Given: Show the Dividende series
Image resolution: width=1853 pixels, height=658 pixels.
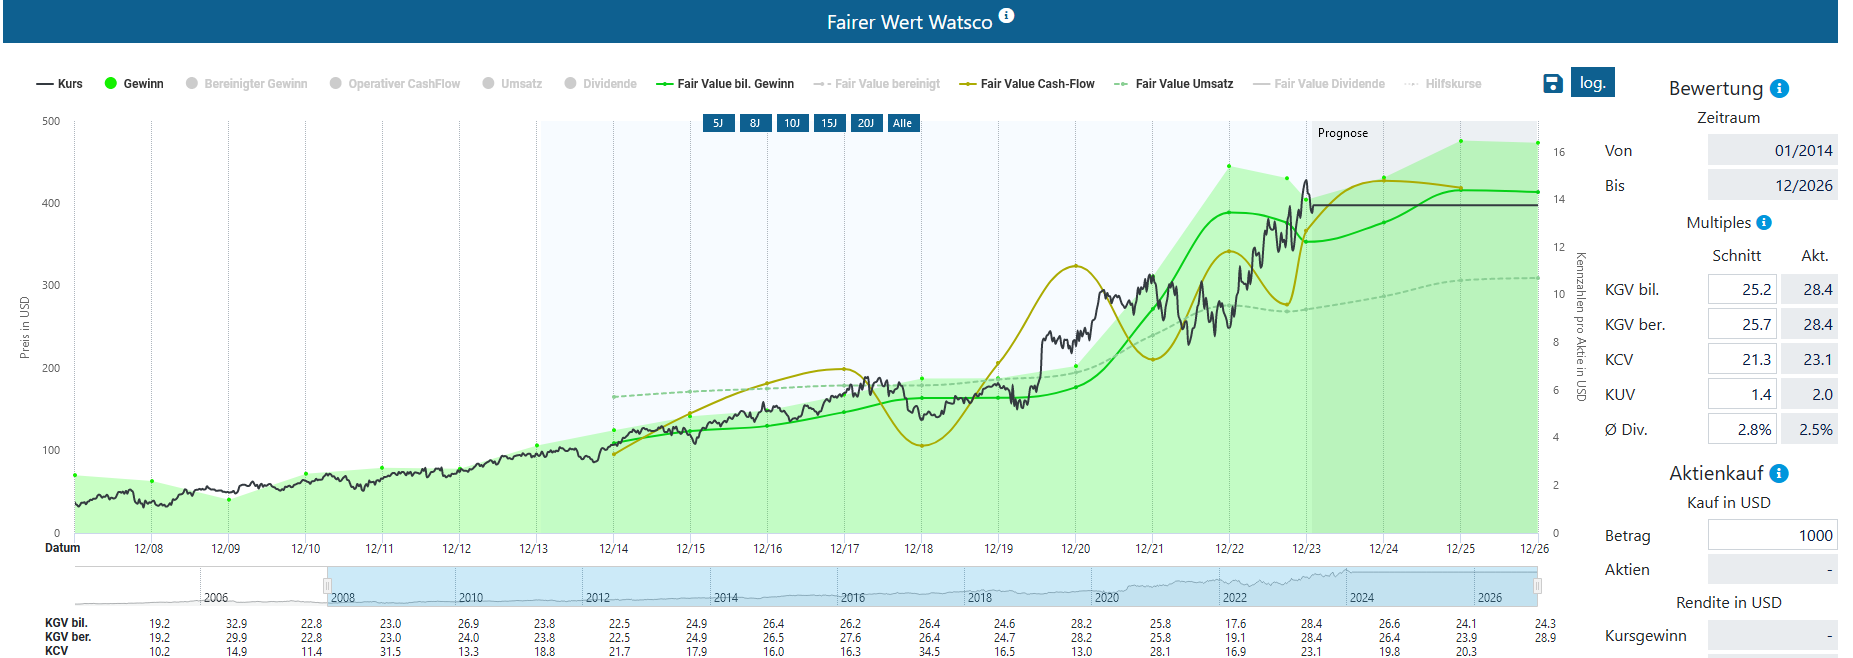Looking at the screenshot, I should [600, 84].
